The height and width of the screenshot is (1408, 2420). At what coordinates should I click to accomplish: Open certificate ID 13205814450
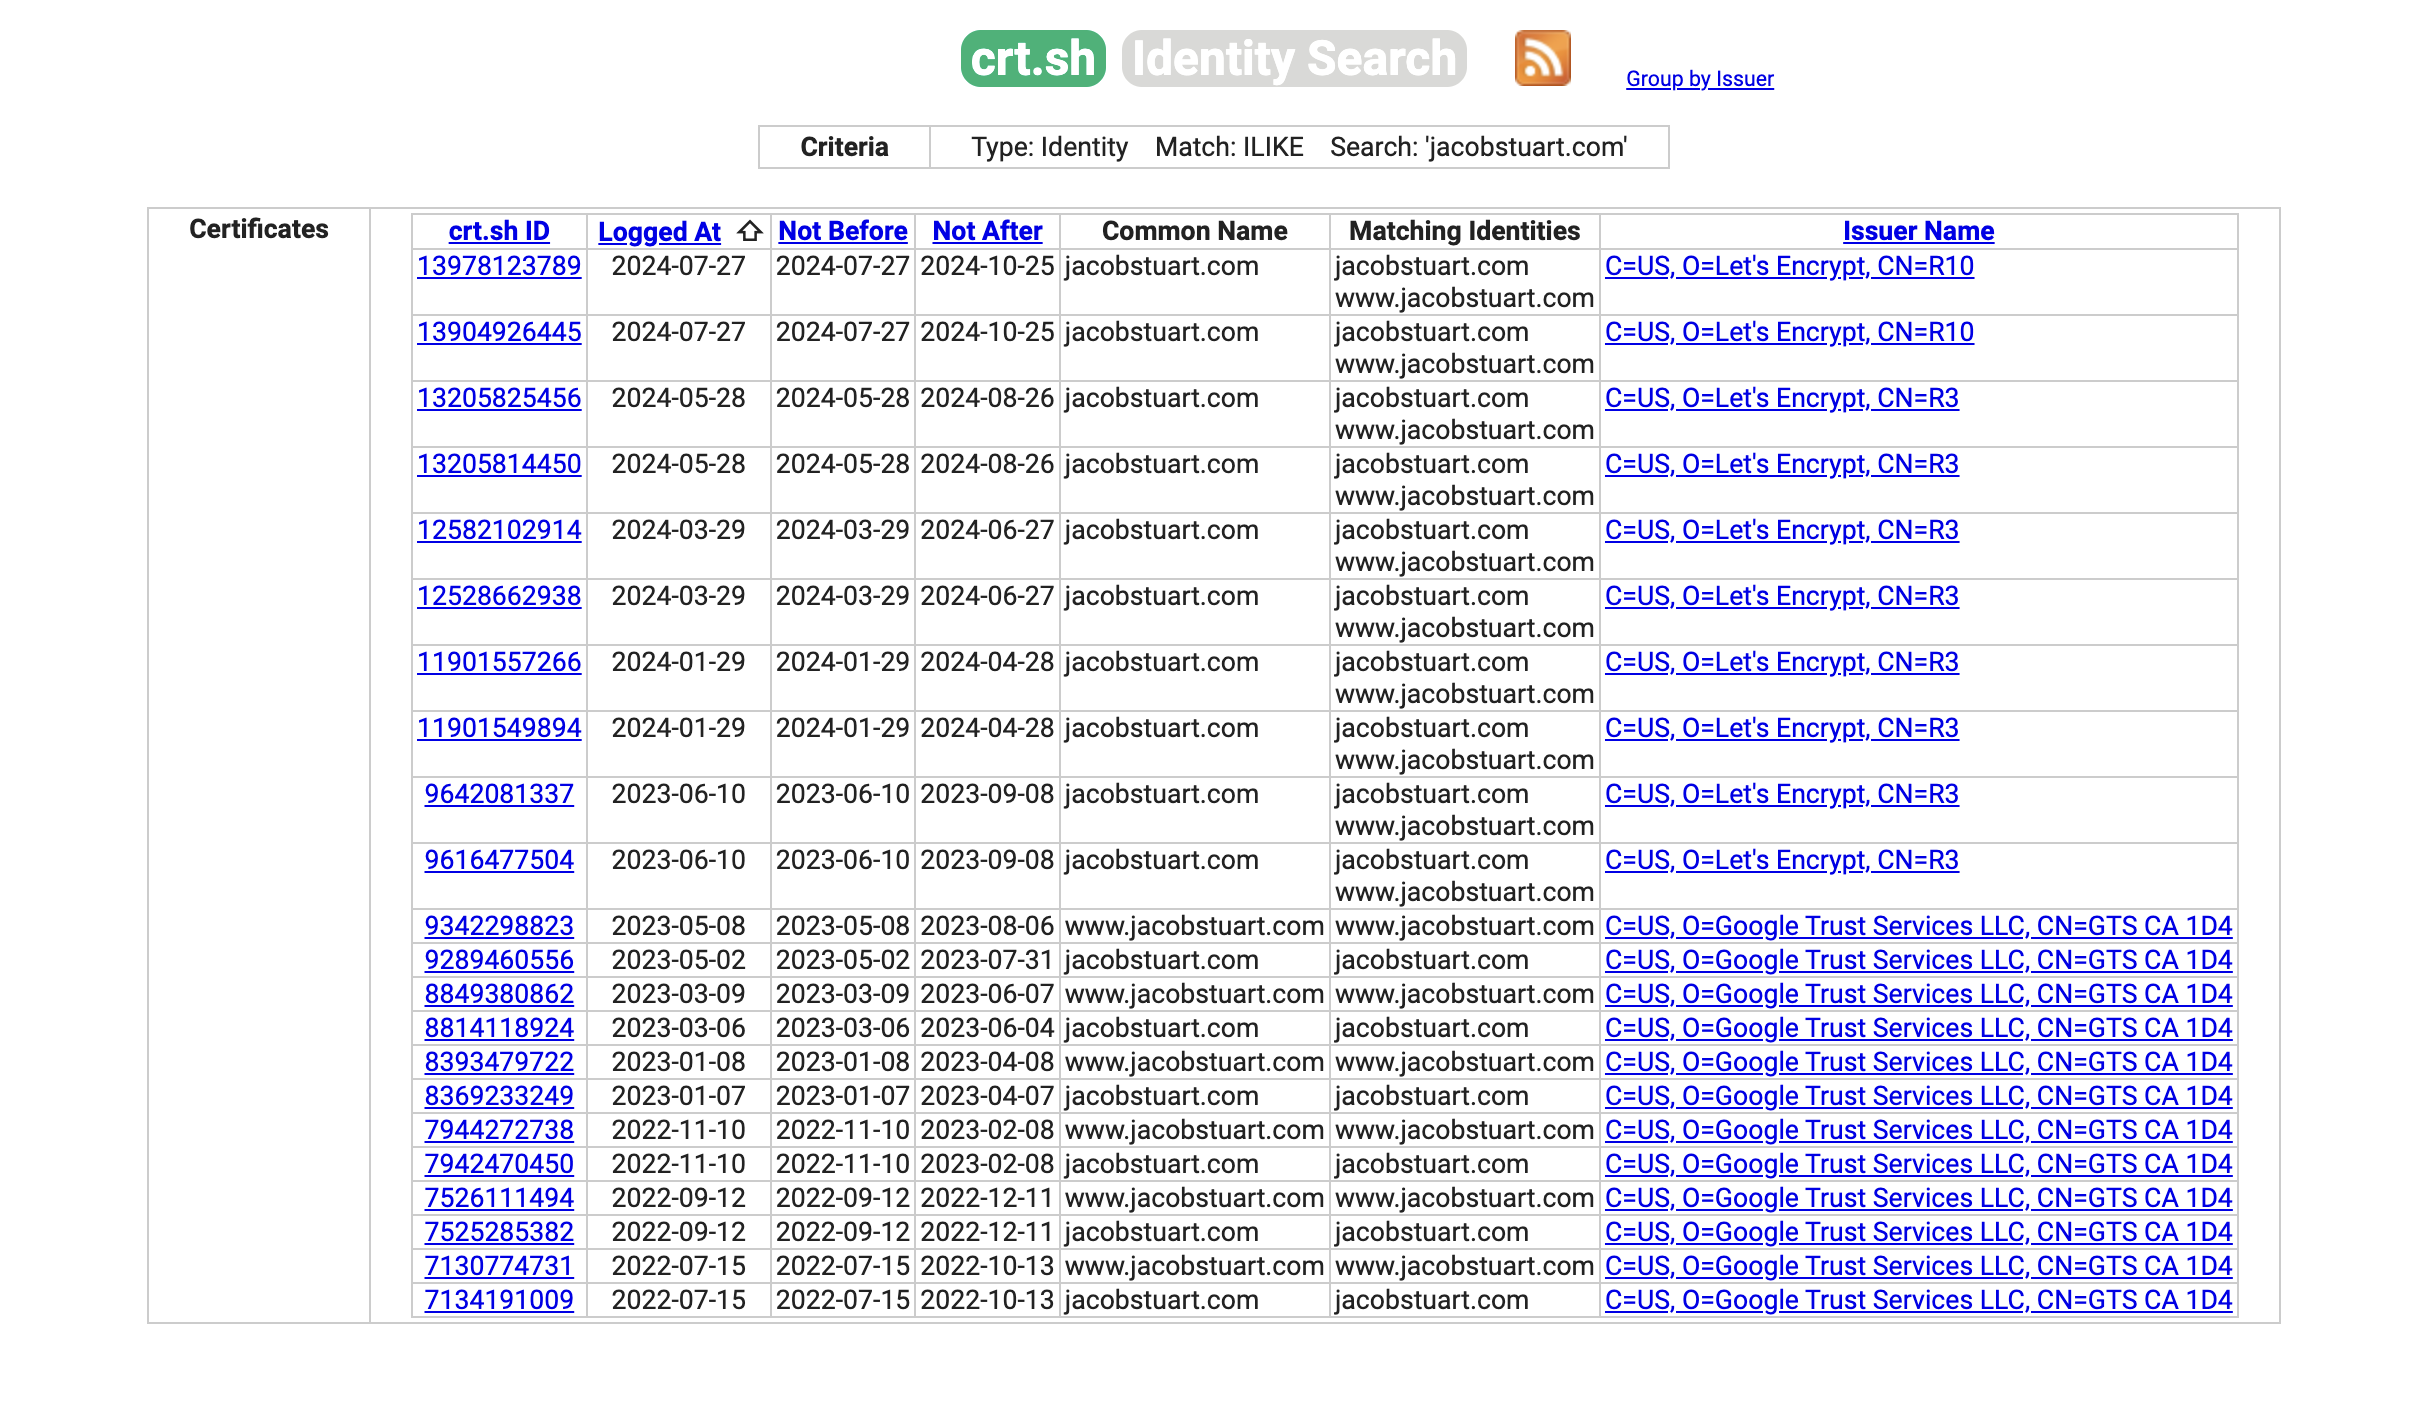coord(499,464)
